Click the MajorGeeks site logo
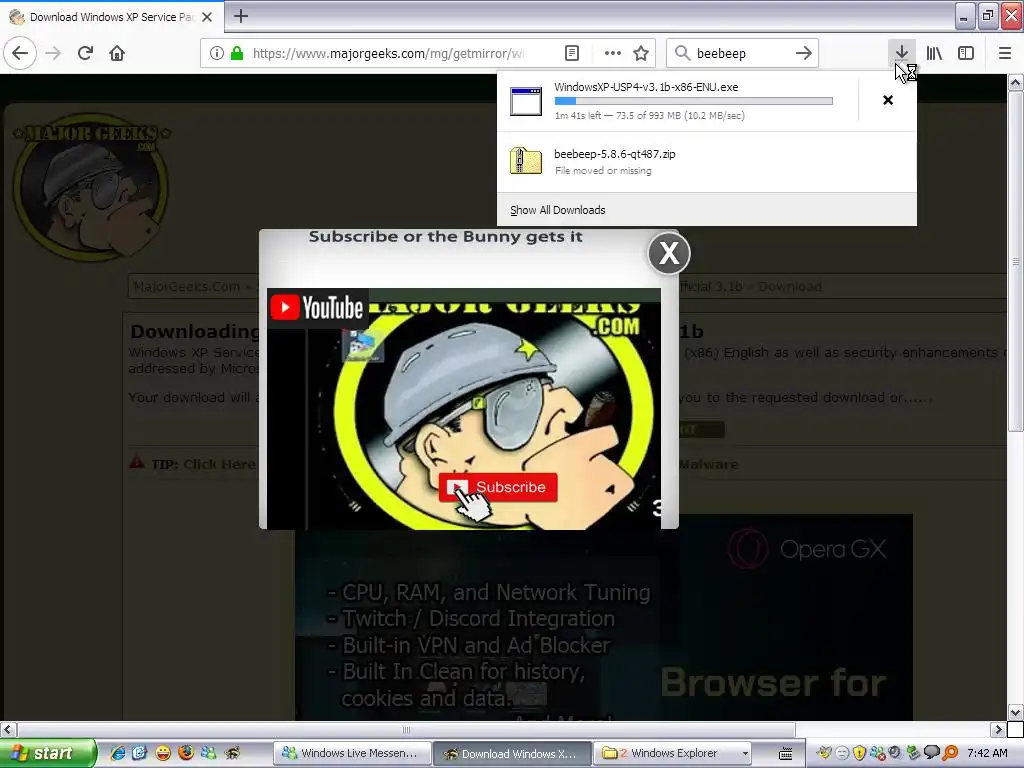Image resolution: width=1024 pixels, height=768 pixels. tap(91, 189)
